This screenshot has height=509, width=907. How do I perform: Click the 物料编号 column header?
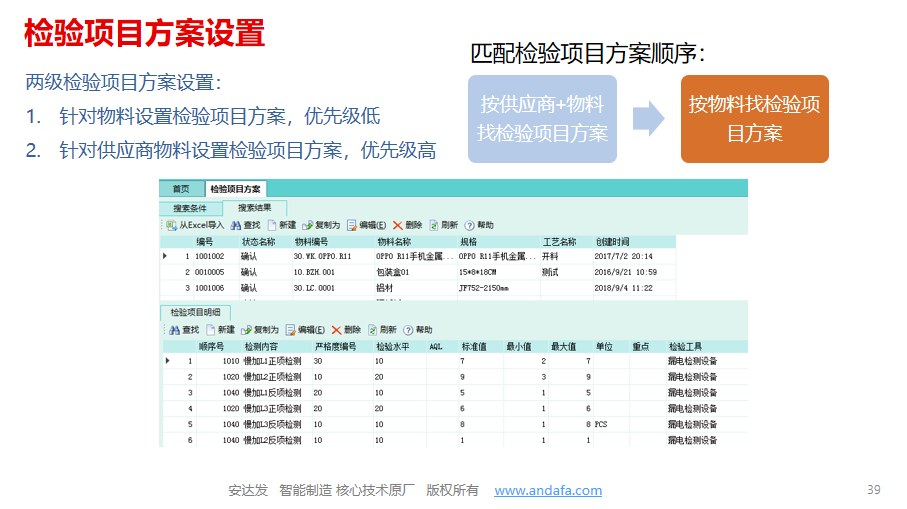311,241
